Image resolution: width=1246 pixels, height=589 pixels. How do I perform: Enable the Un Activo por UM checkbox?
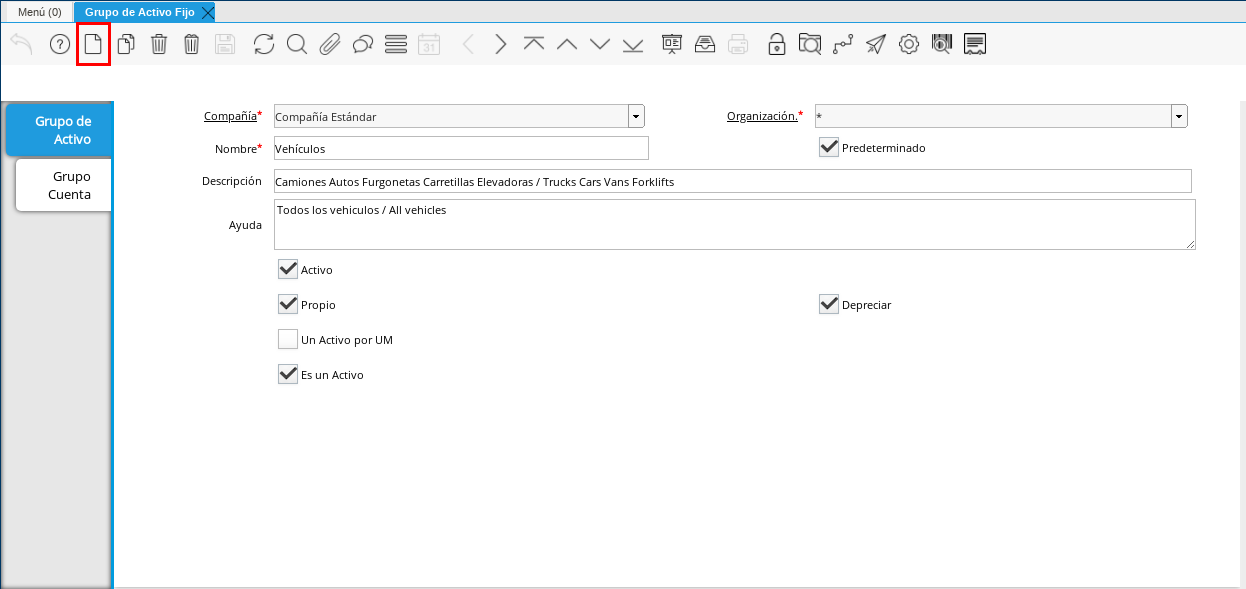click(288, 340)
